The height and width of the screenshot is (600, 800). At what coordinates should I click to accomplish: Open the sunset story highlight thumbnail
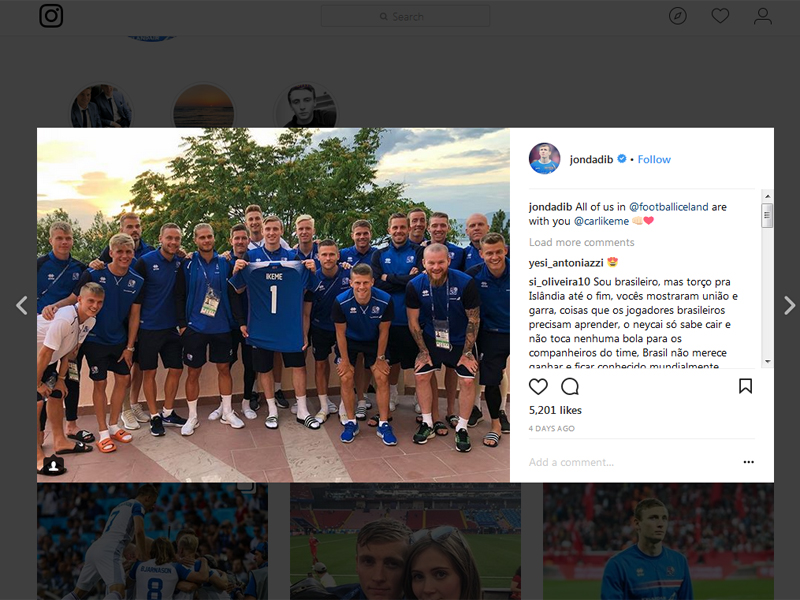point(204,107)
